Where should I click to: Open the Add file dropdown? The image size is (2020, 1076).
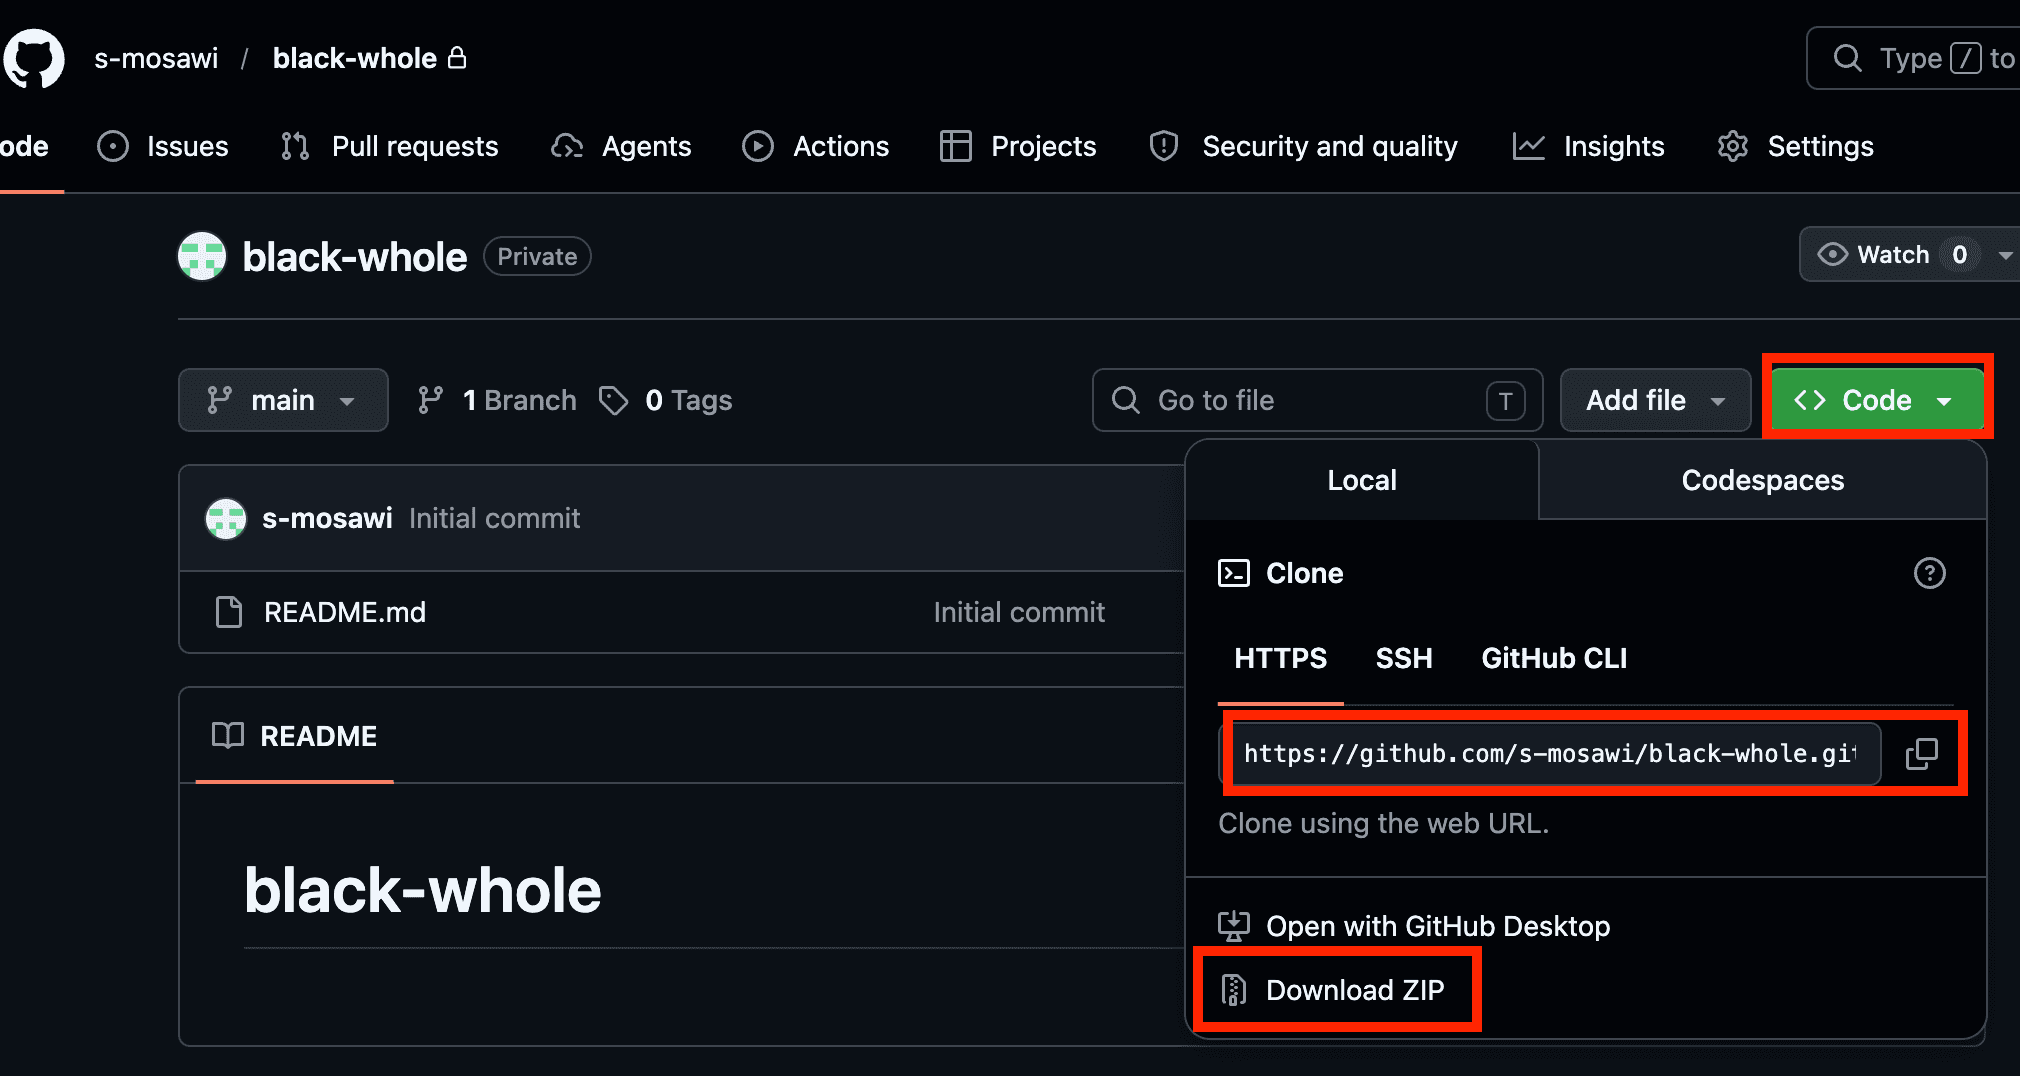tap(1655, 400)
